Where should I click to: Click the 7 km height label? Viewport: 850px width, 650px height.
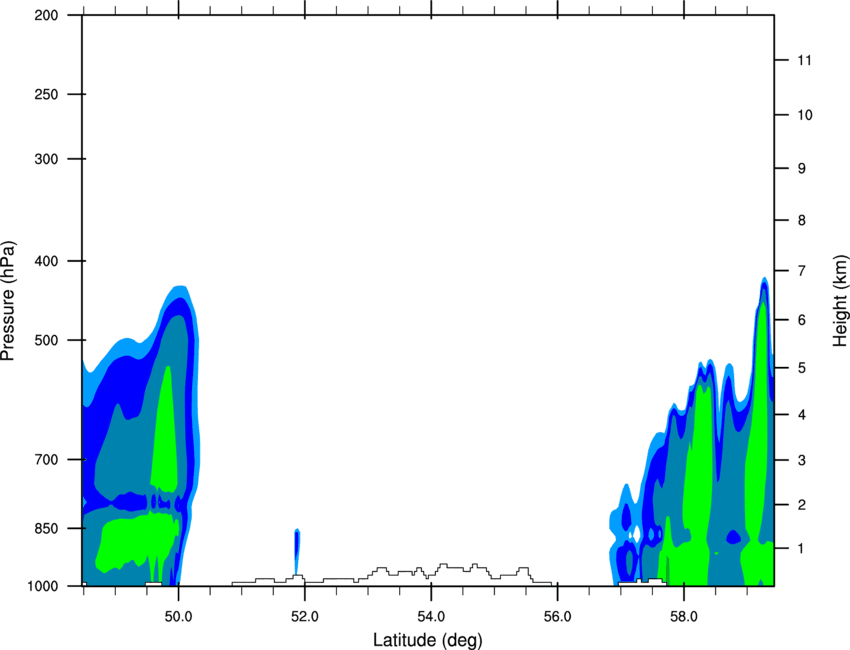(802, 270)
